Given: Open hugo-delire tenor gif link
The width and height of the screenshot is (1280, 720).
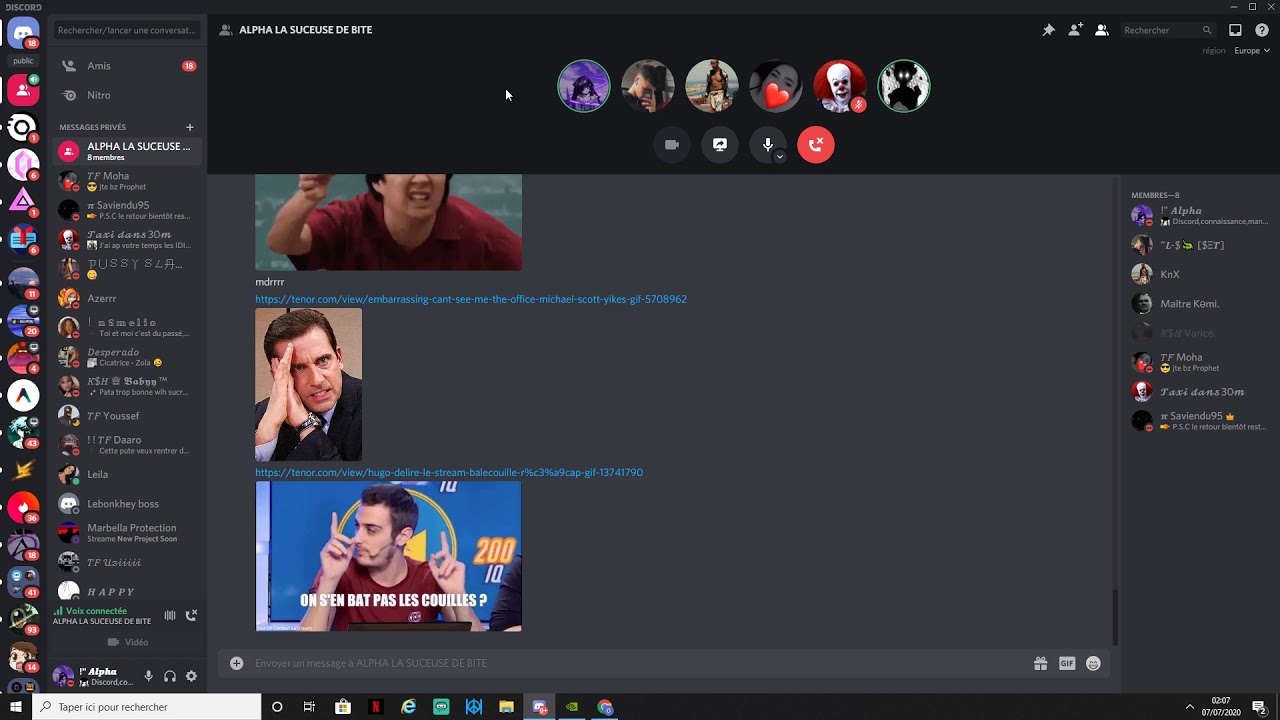Looking at the screenshot, I should click(449, 472).
